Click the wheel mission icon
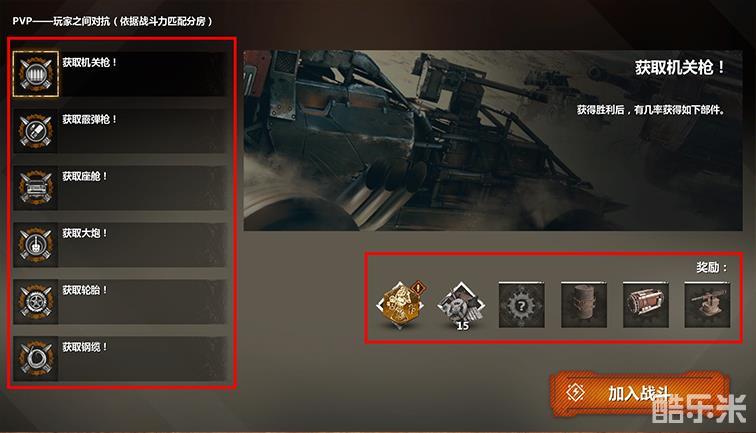The width and height of the screenshot is (756, 433). click(x=36, y=301)
